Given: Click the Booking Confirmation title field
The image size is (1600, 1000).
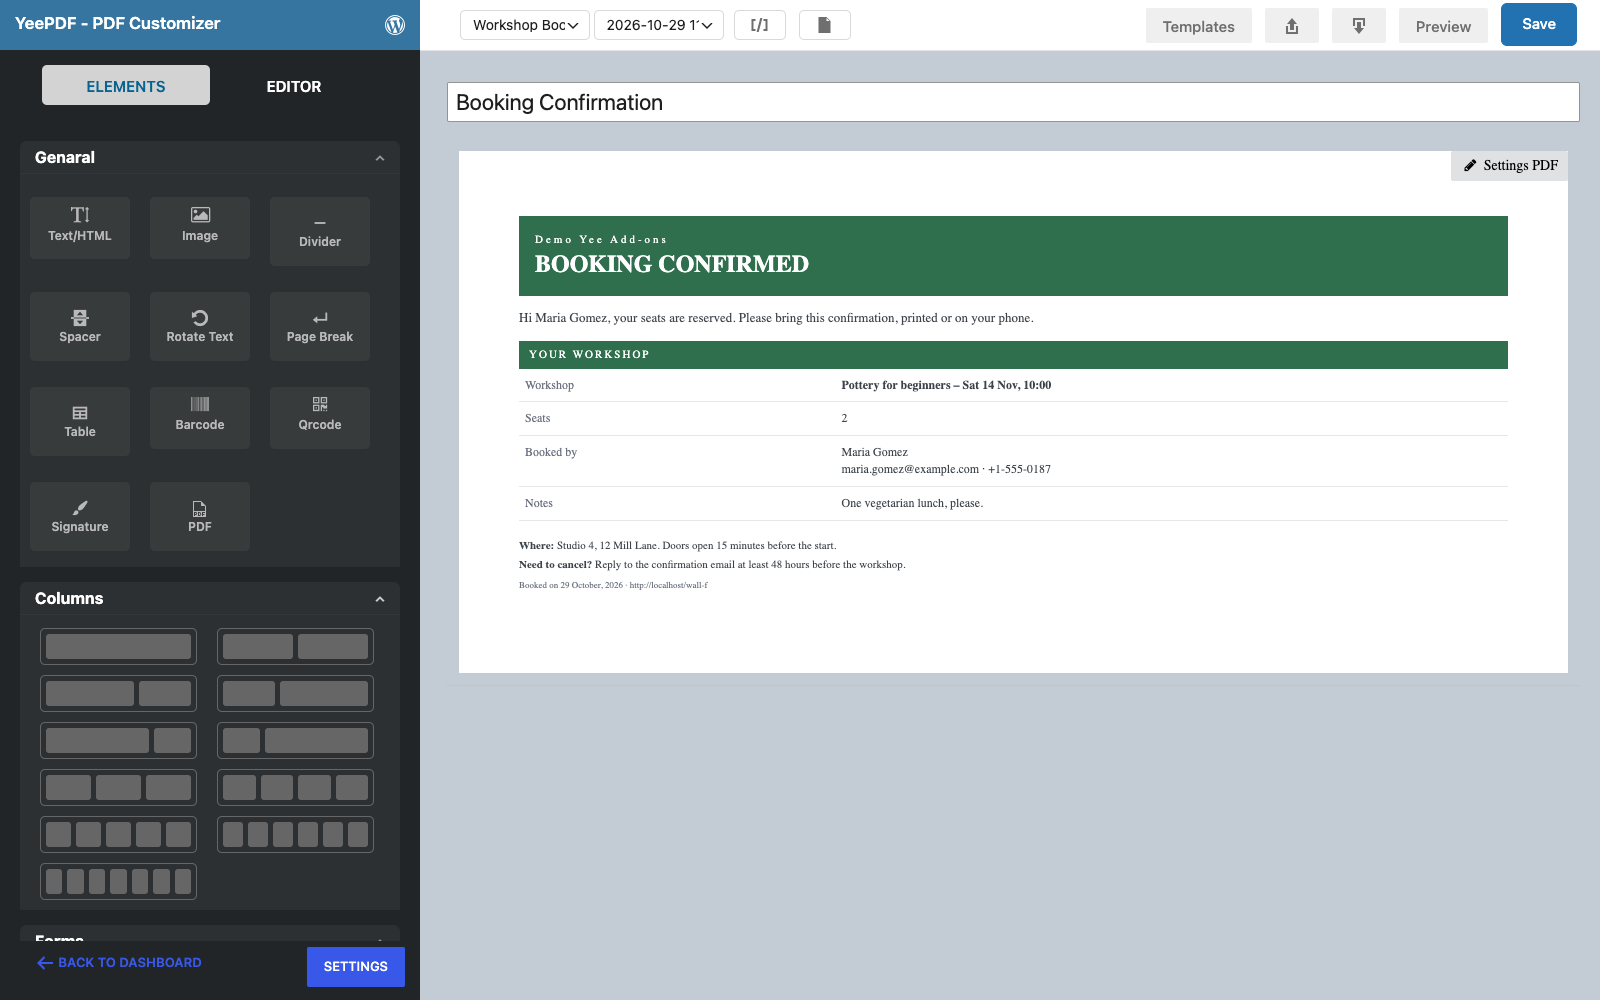Looking at the screenshot, I should click(1013, 102).
